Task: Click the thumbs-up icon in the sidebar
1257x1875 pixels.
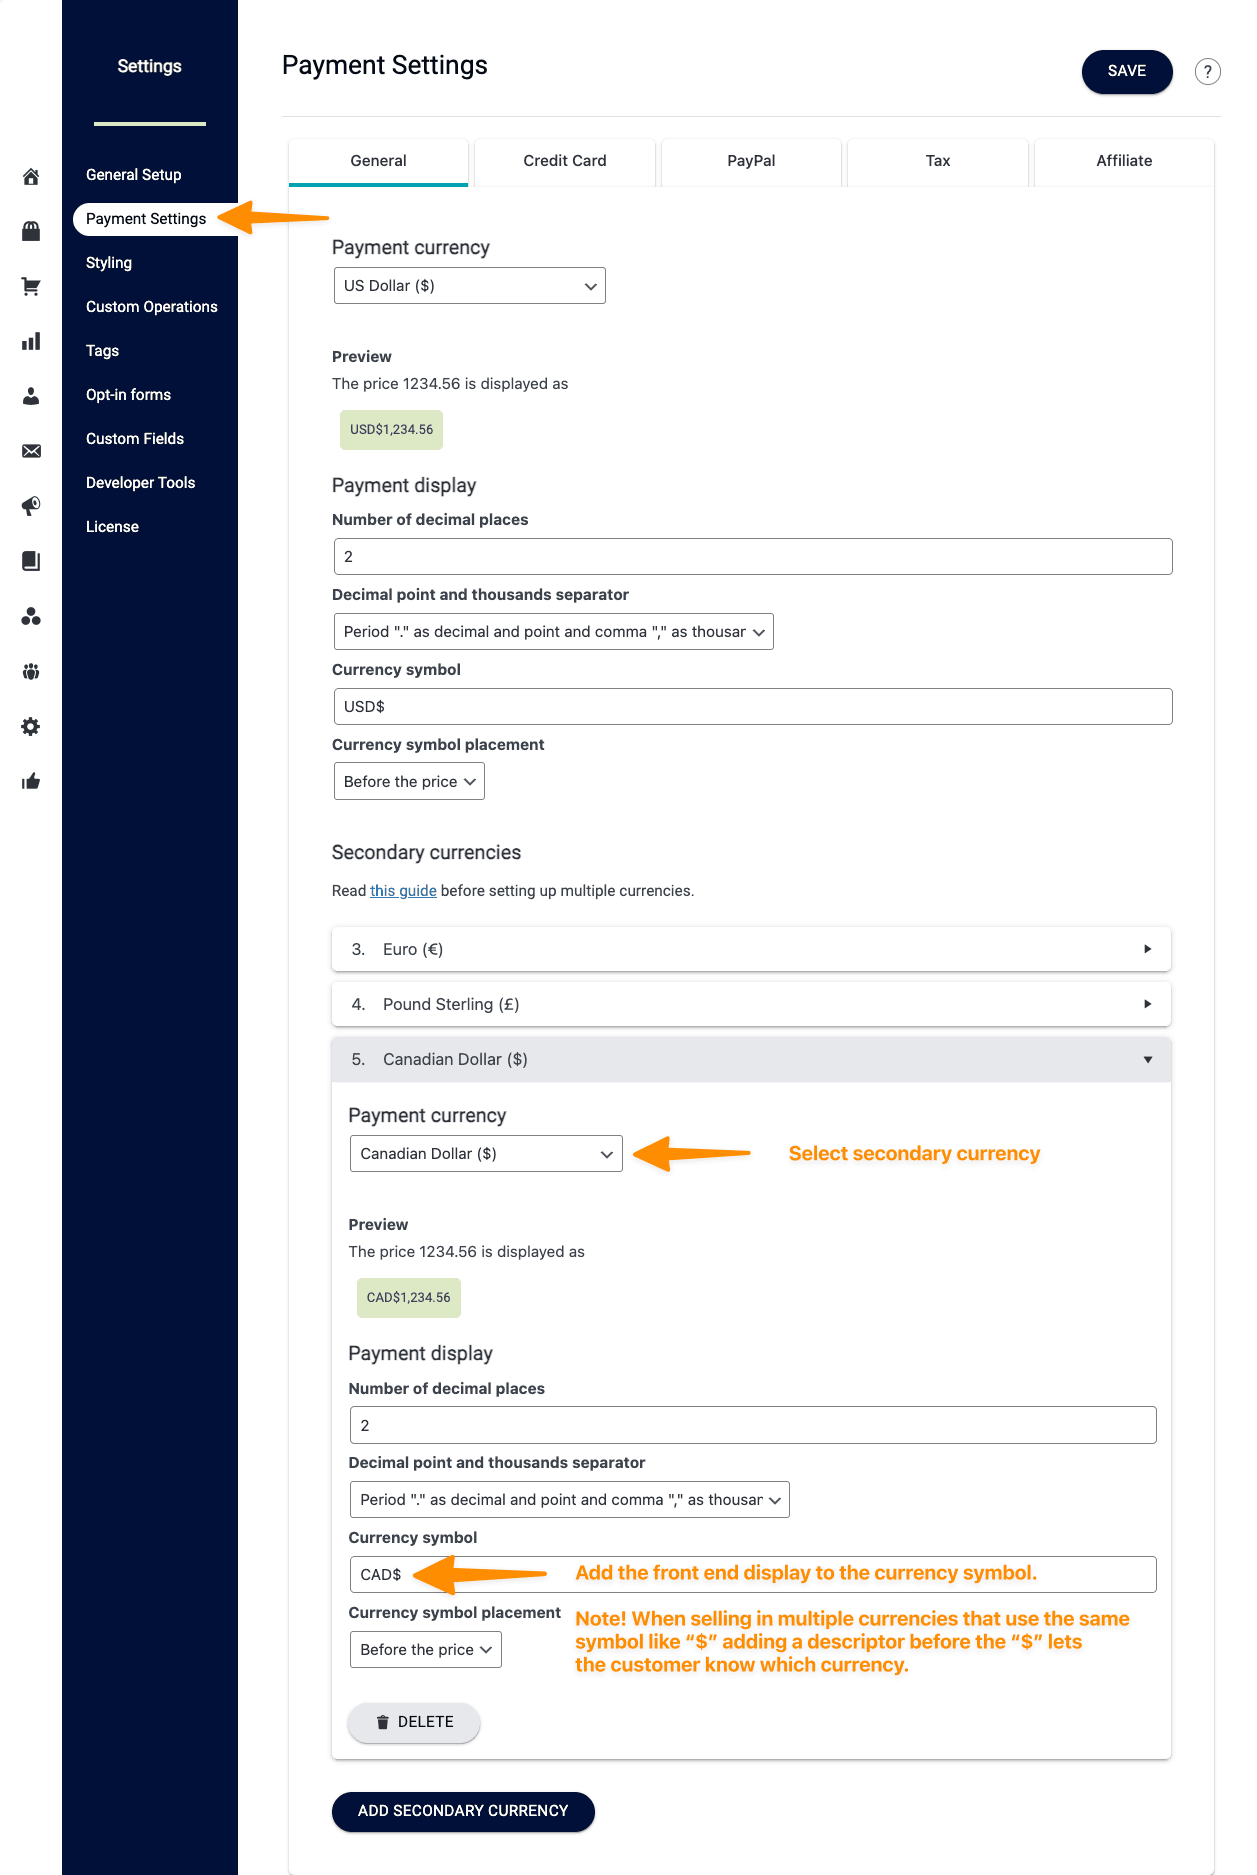Action: click(31, 781)
